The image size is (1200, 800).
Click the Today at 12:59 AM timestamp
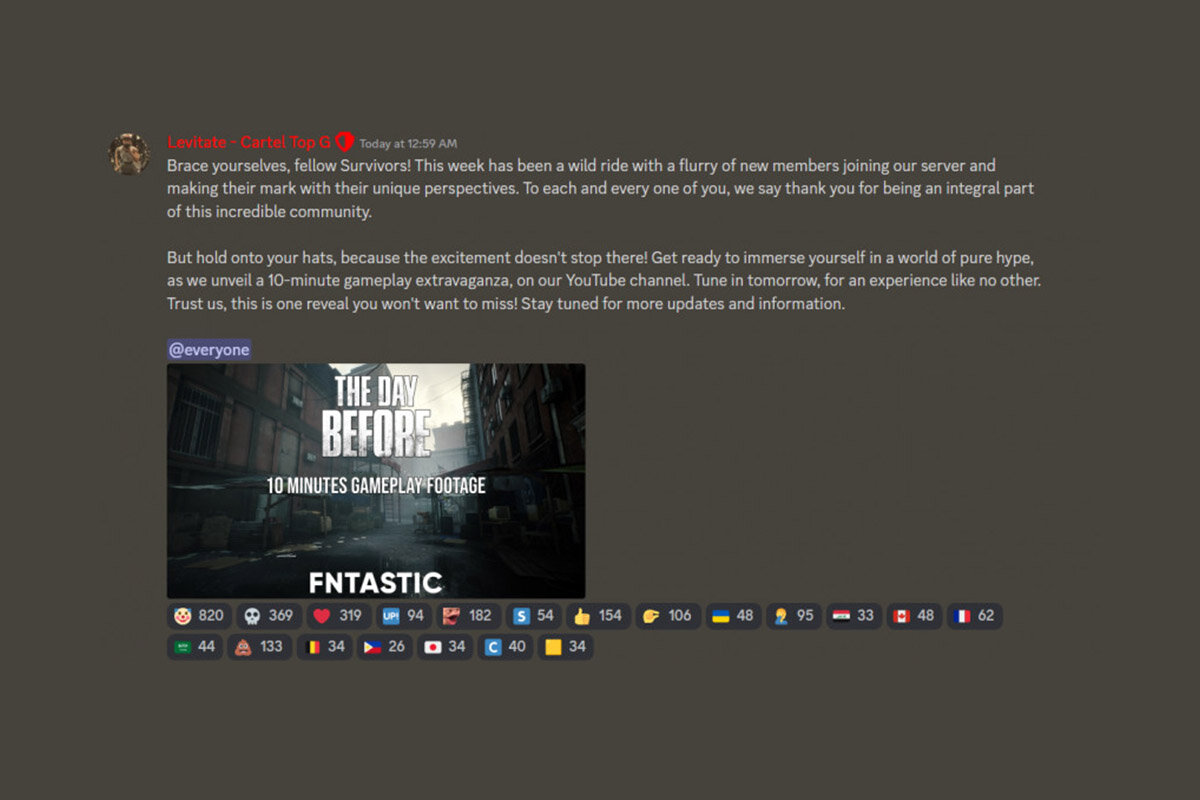point(408,144)
